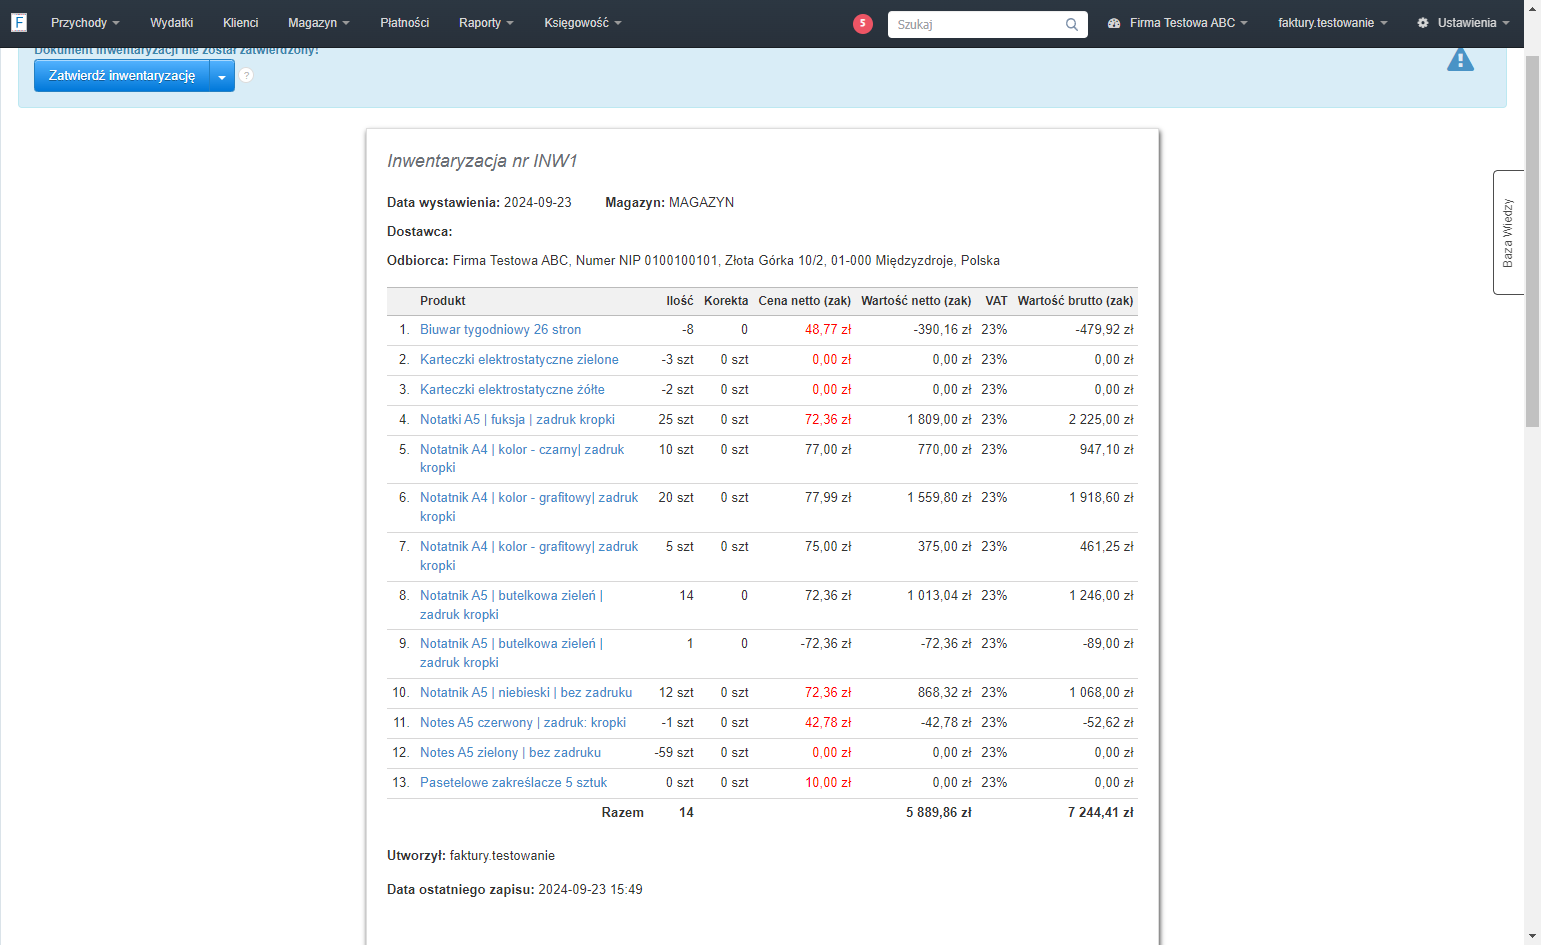Open the notifications badge showing 5
The width and height of the screenshot is (1541, 945).
tap(863, 24)
